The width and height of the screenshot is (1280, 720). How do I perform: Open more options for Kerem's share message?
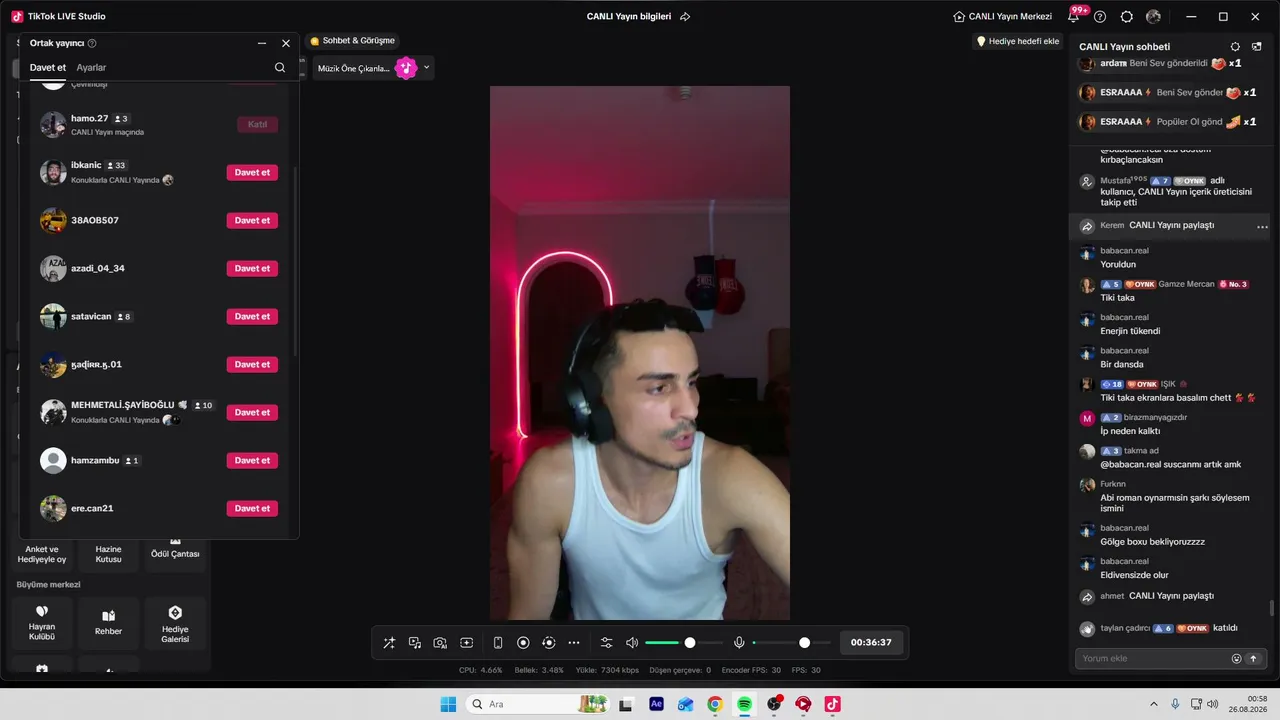(x=1262, y=227)
